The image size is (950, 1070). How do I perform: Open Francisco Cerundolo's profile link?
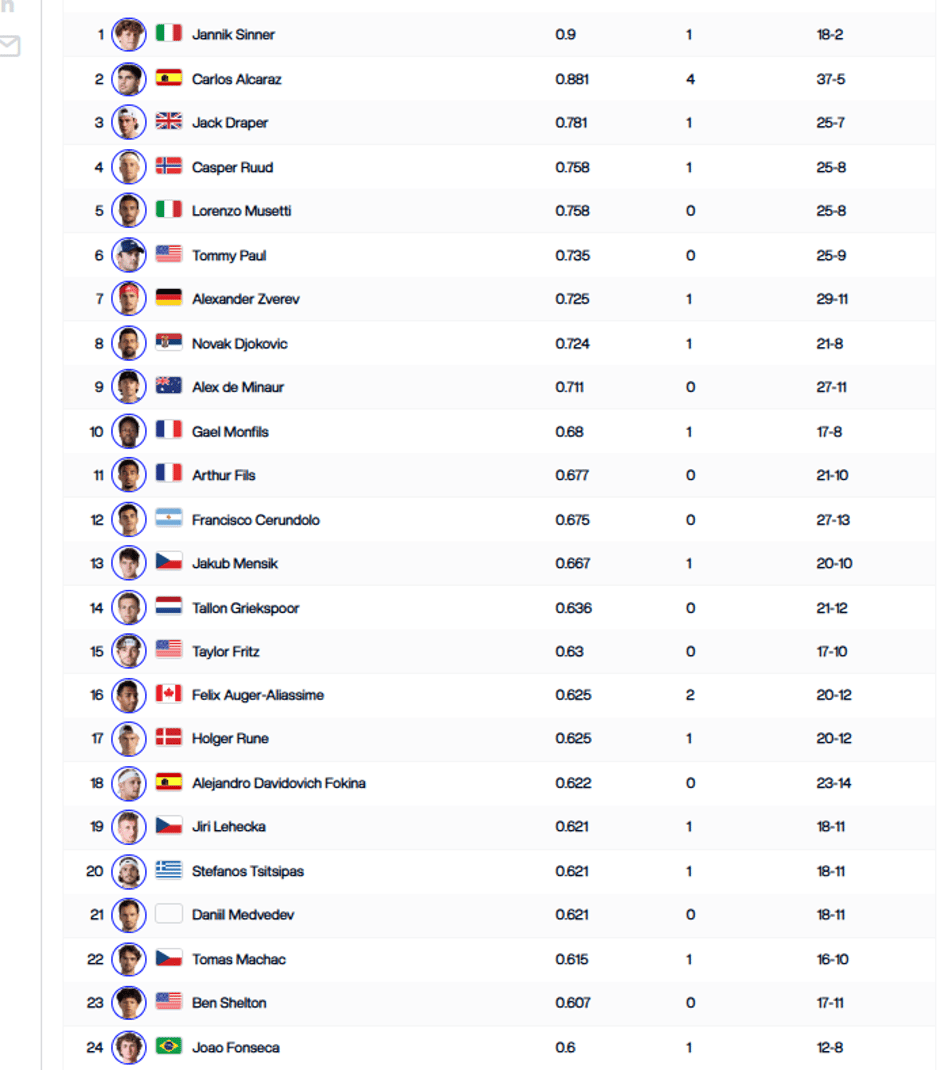[256, 520]
